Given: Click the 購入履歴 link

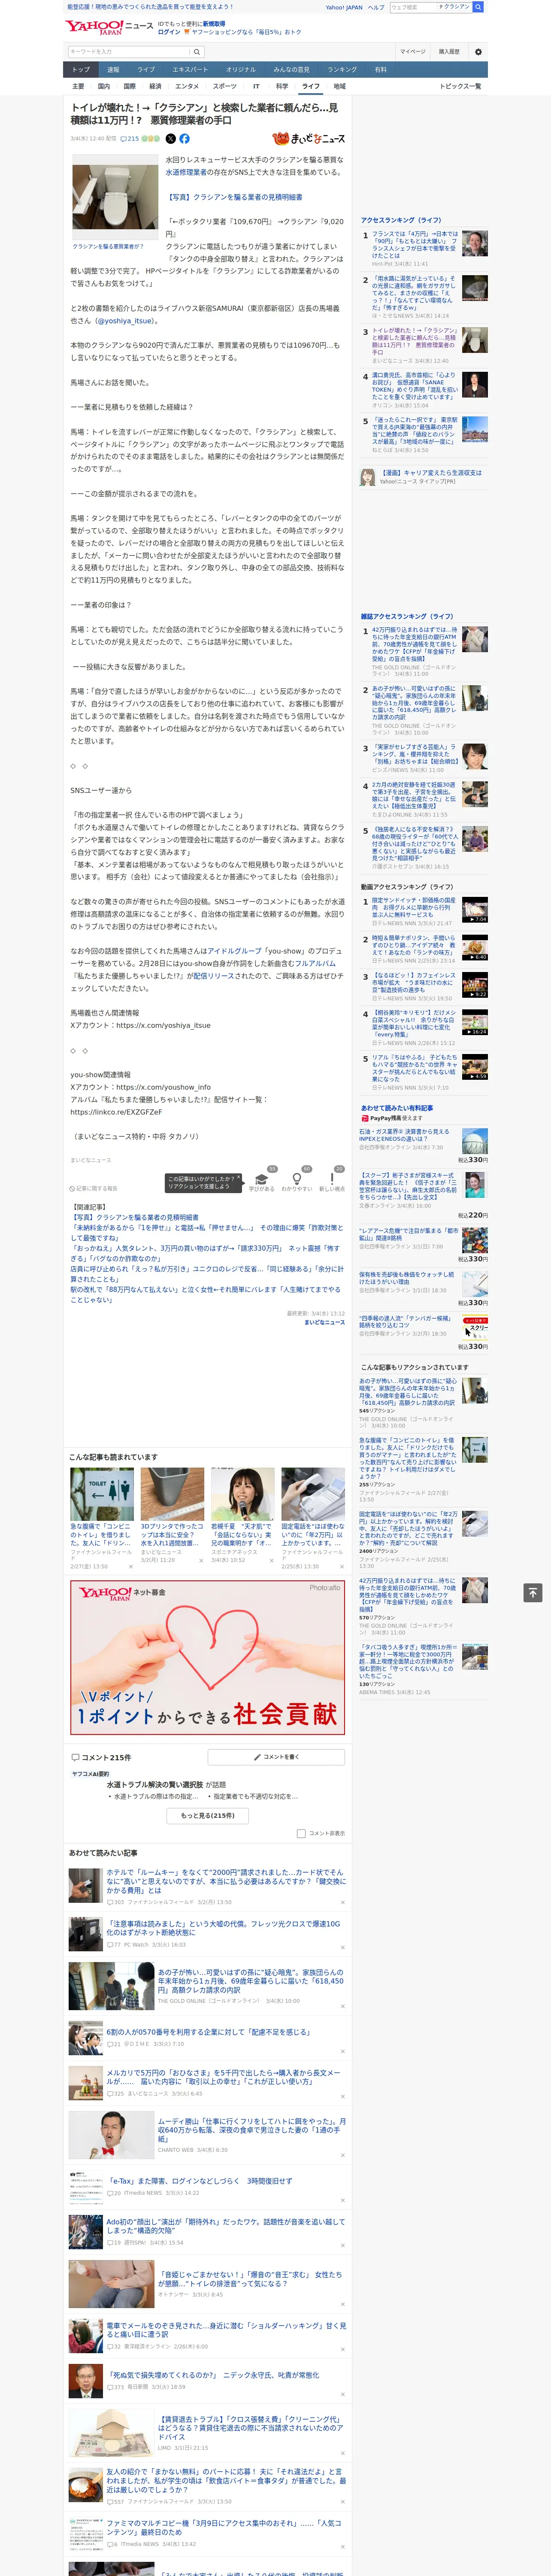Looking at the screenshot, I should [x=449, y=51].
